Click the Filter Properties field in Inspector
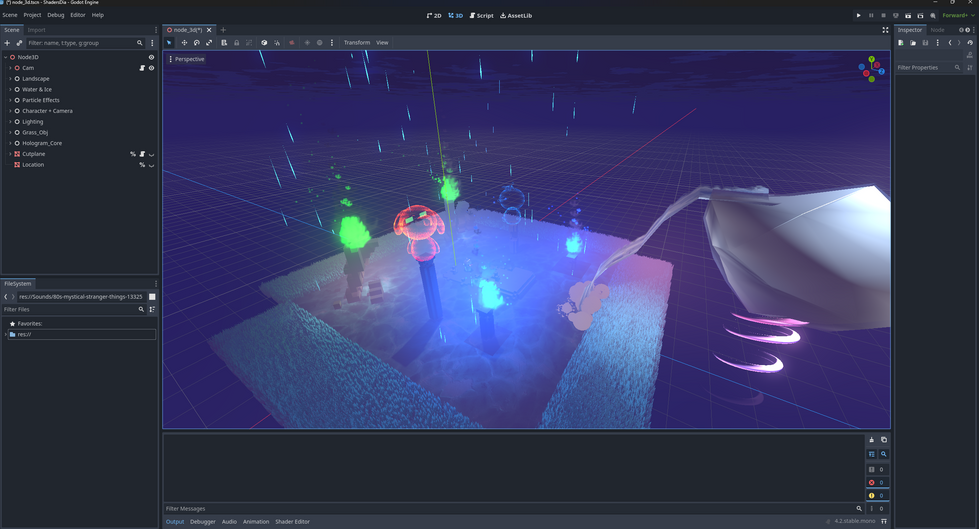 (928, 67)
